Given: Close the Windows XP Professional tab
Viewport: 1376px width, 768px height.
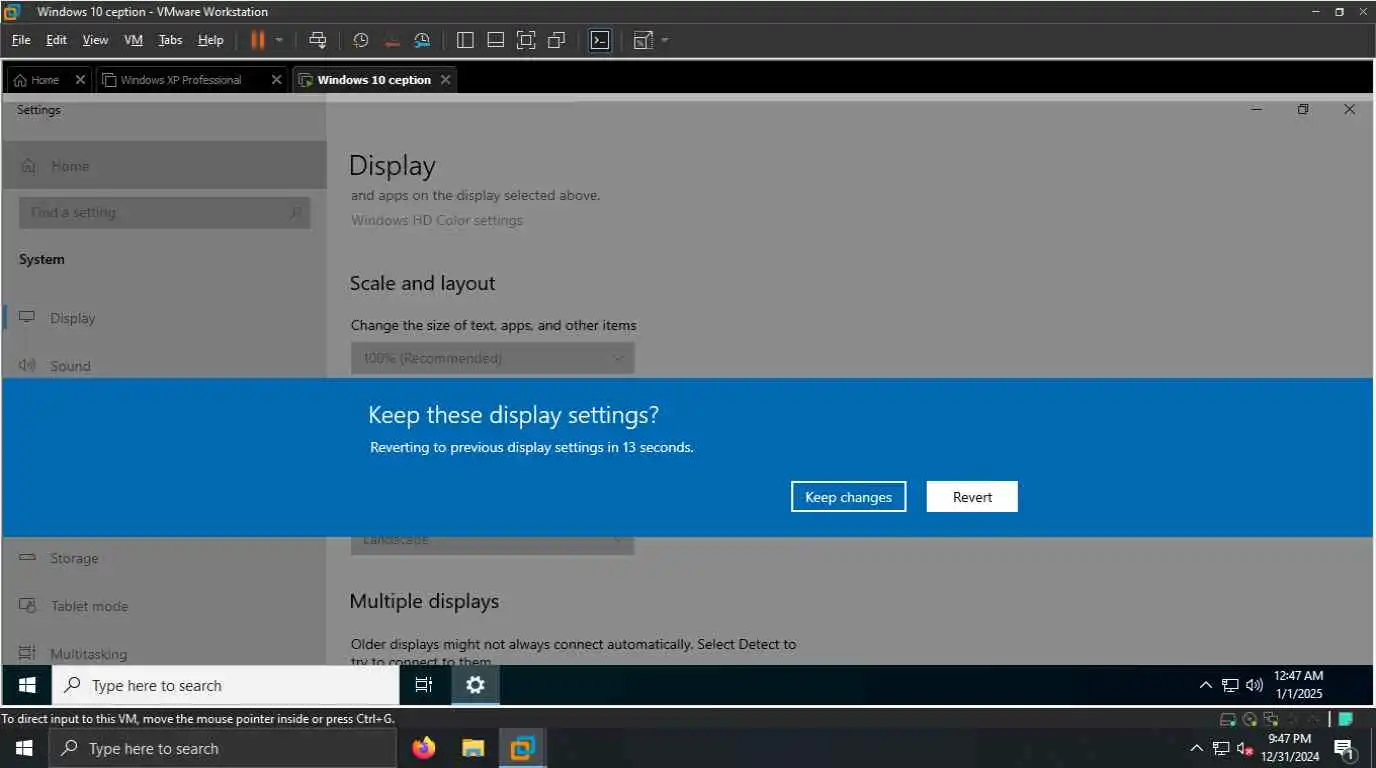Looking at the screenshot, I should pos(277,80).
